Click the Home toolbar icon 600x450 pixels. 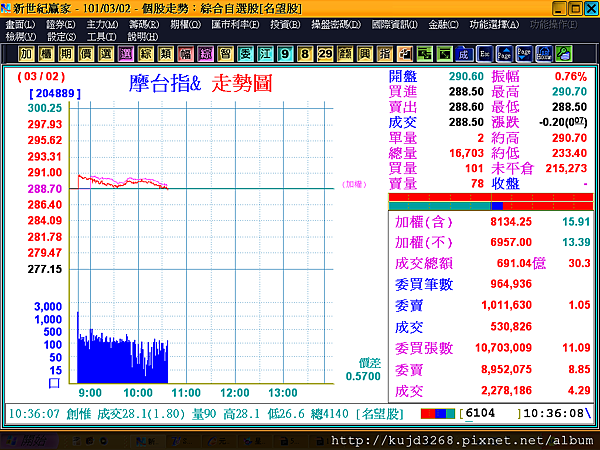click(x=544, y=54)
